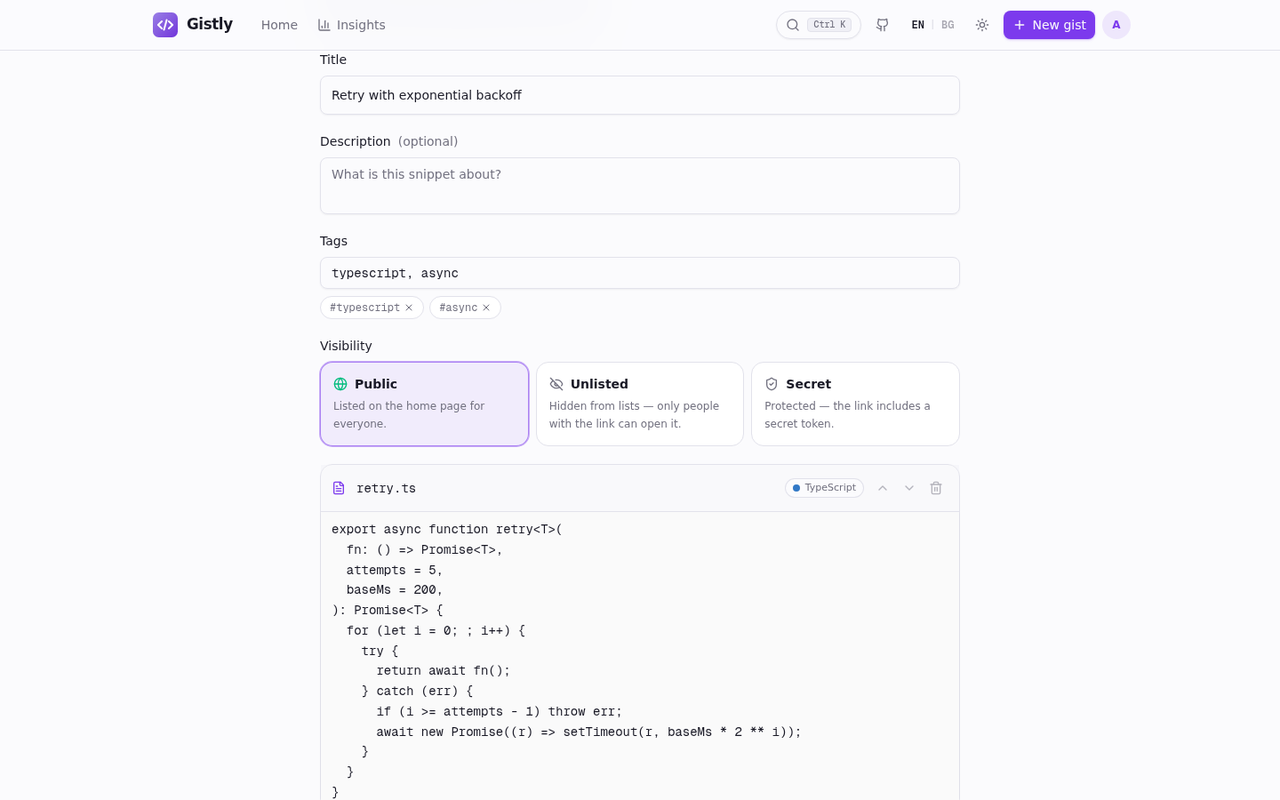Toggle the light/dark theme sun icon
Viewport: 1280px width, 800px height.
(x=982, y=25)
